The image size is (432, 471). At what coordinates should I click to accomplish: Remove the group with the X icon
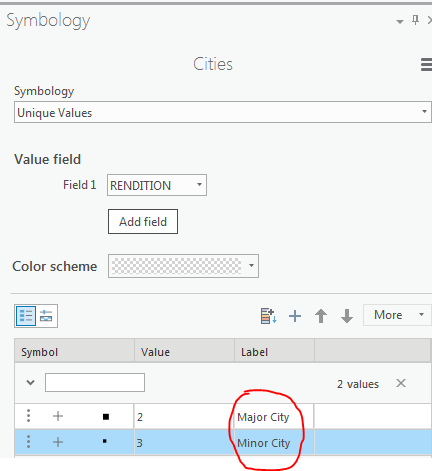point(401,383)
